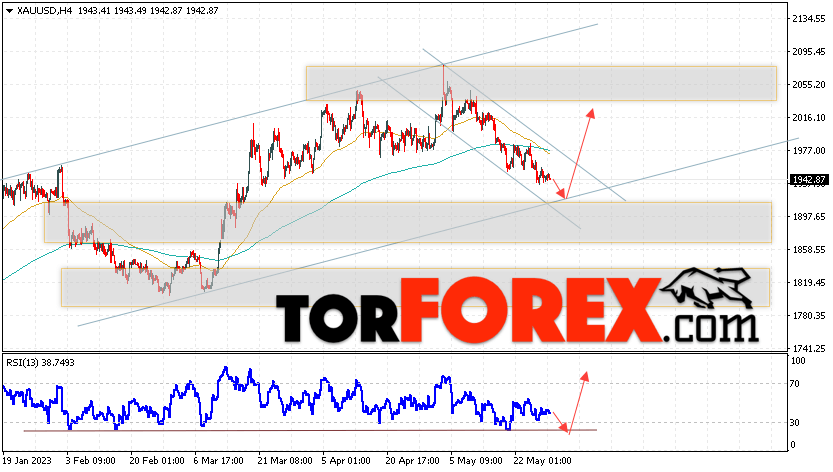Click the 2055.20 price axis label
This screenshot has width=833, height=472.
(x=809, y=85)
